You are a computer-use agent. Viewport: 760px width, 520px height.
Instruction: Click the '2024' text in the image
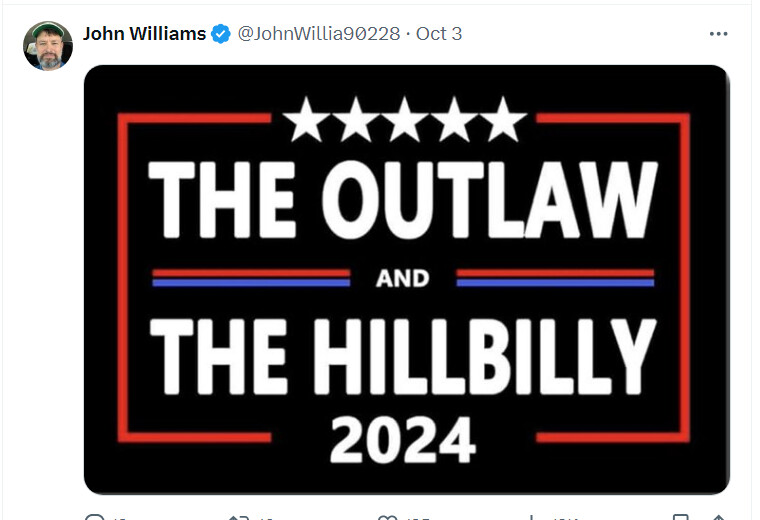click(403, 440)
